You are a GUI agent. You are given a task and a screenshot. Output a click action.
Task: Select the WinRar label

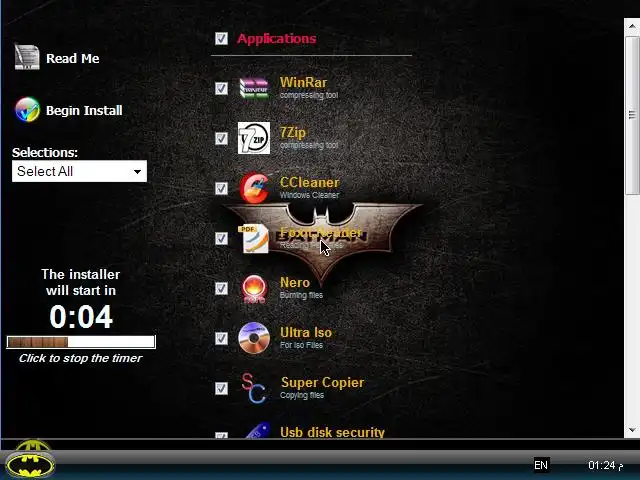[x=303, y=82]
